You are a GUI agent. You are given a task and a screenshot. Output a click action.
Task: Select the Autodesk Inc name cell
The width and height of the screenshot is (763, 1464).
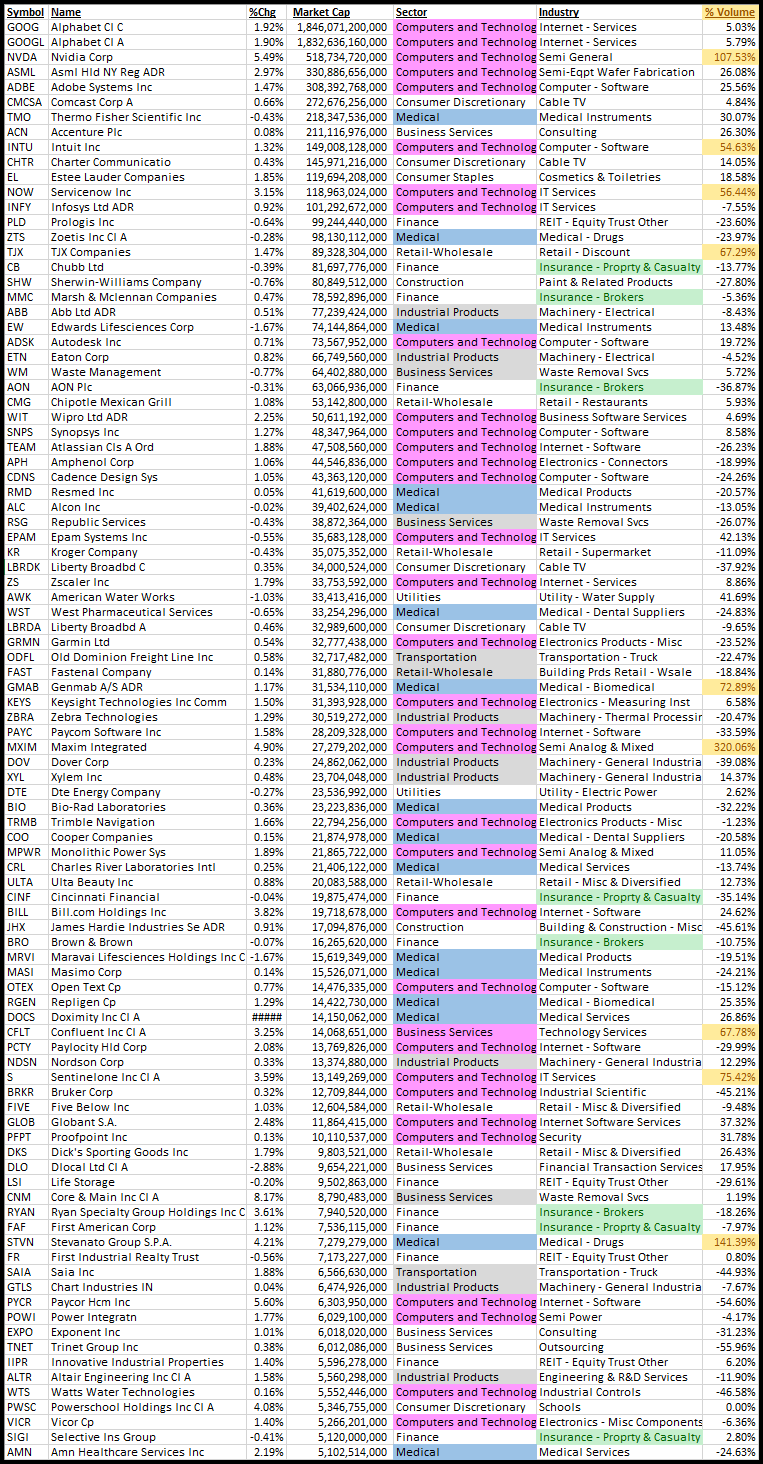point(147,342)
